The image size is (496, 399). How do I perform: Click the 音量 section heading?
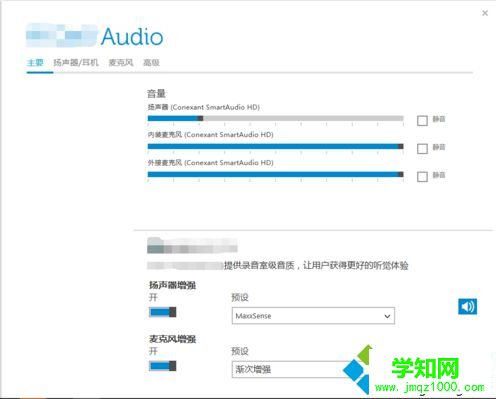[x=156, y=94]
